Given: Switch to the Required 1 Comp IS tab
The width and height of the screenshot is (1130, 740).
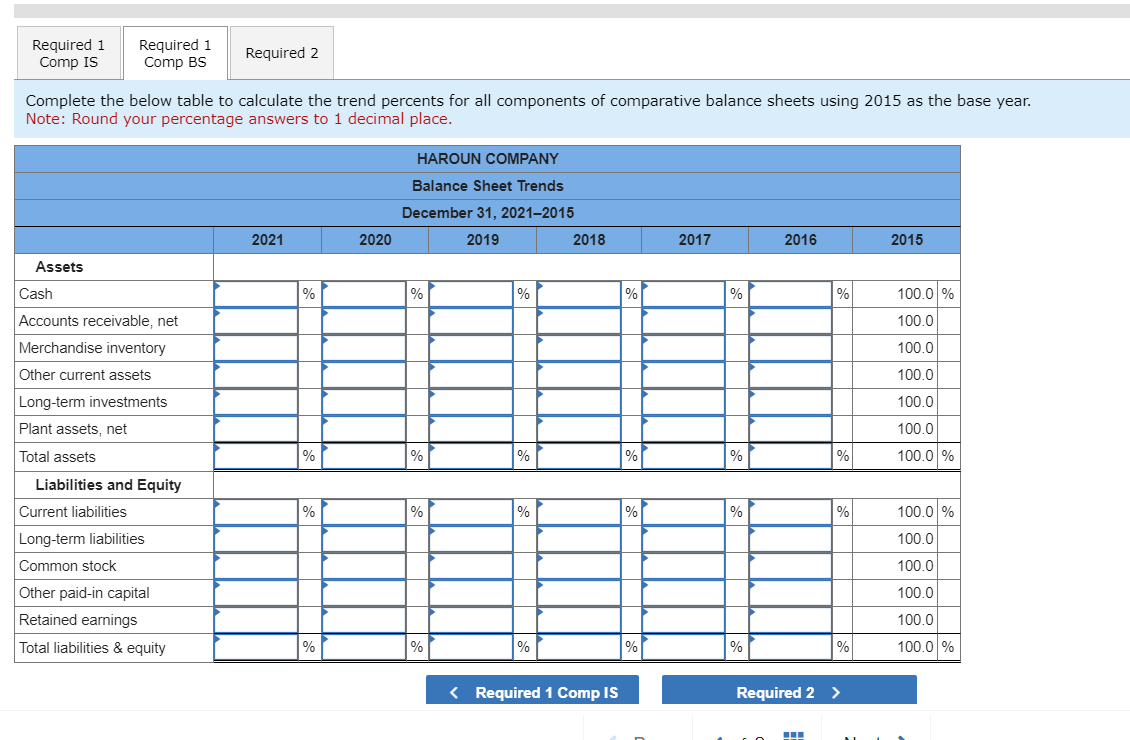Looking at the screenshot, I should (68, 52).
